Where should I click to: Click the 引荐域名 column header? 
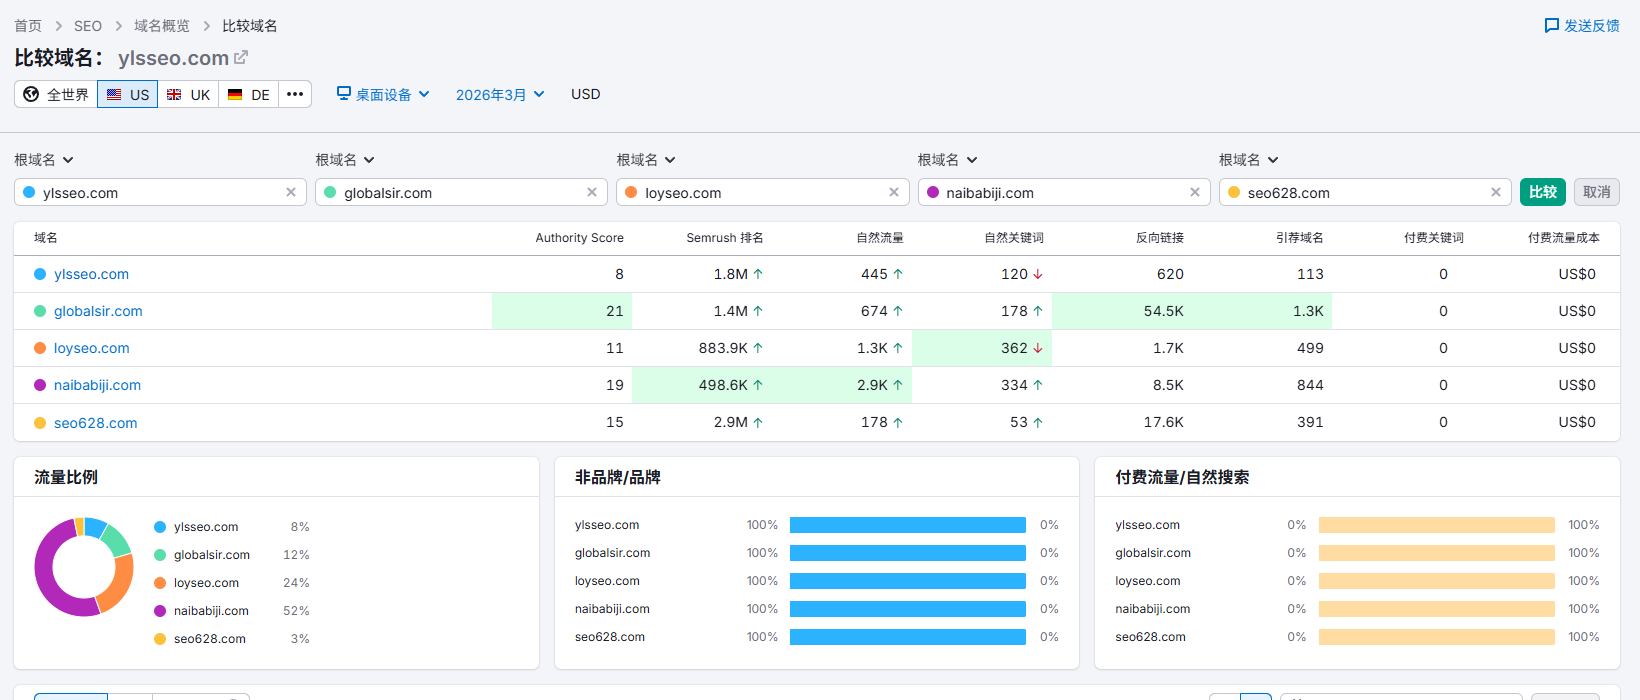coord(1300,238)
